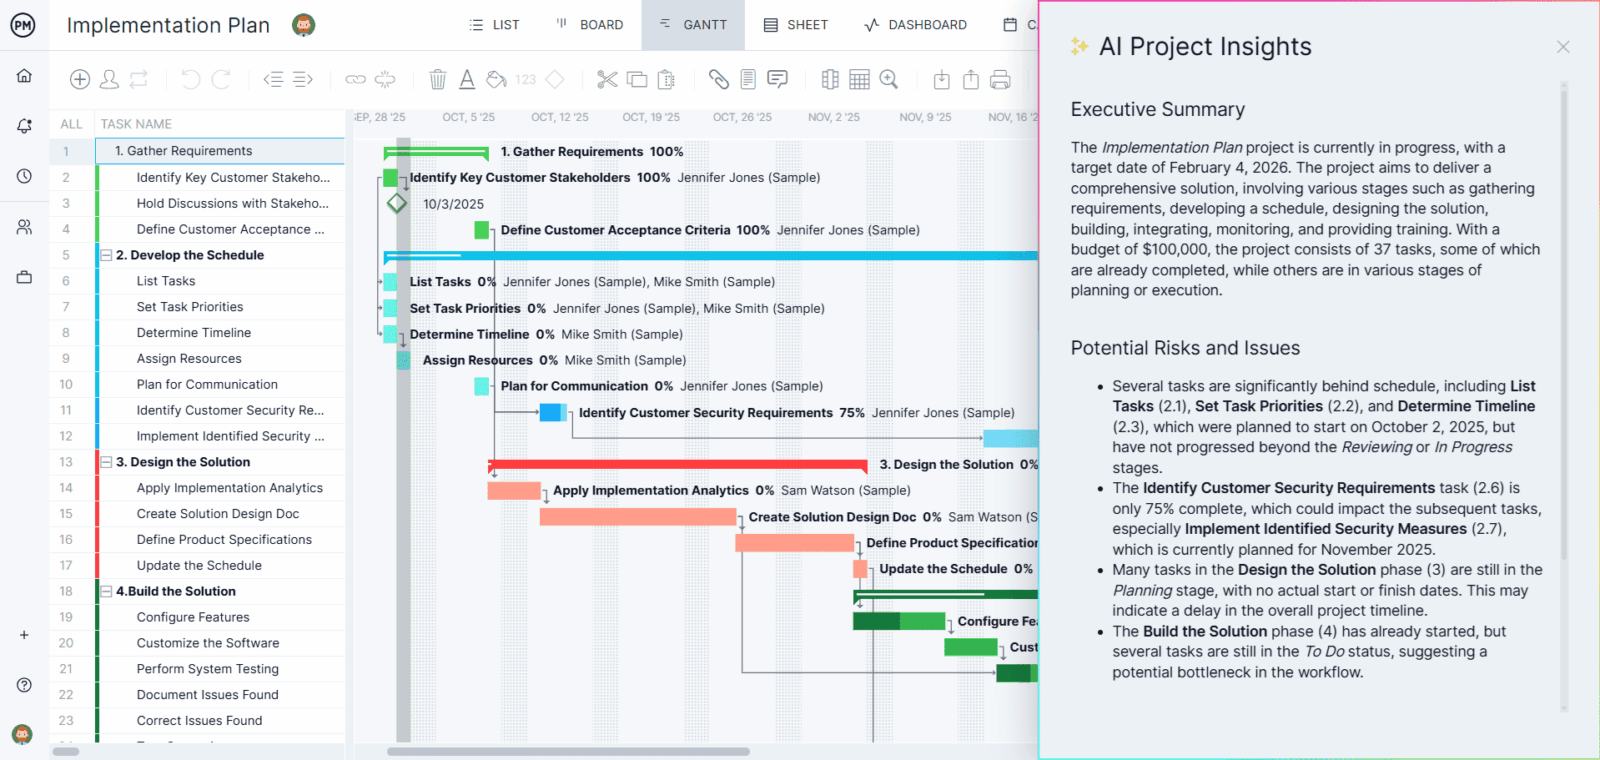The width and height of the screenshot is (1600, 760).
Task: Collapse the Design the Solution group
Action: coord(106,462)
